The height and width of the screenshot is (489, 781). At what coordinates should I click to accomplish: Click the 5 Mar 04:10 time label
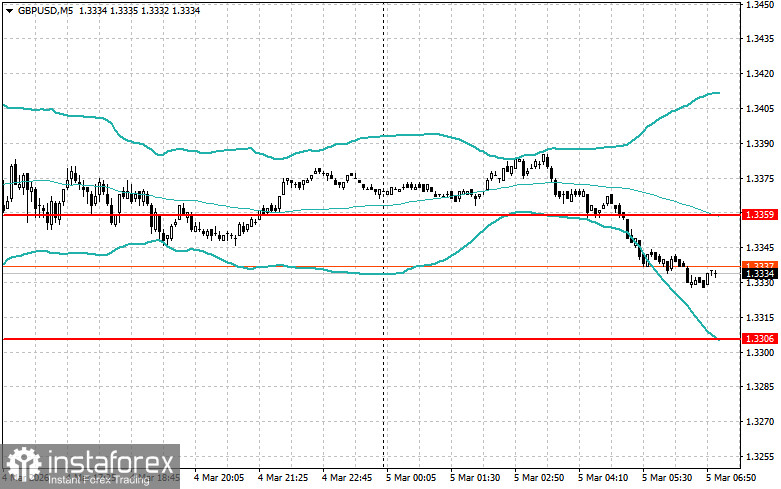point(603,478)
